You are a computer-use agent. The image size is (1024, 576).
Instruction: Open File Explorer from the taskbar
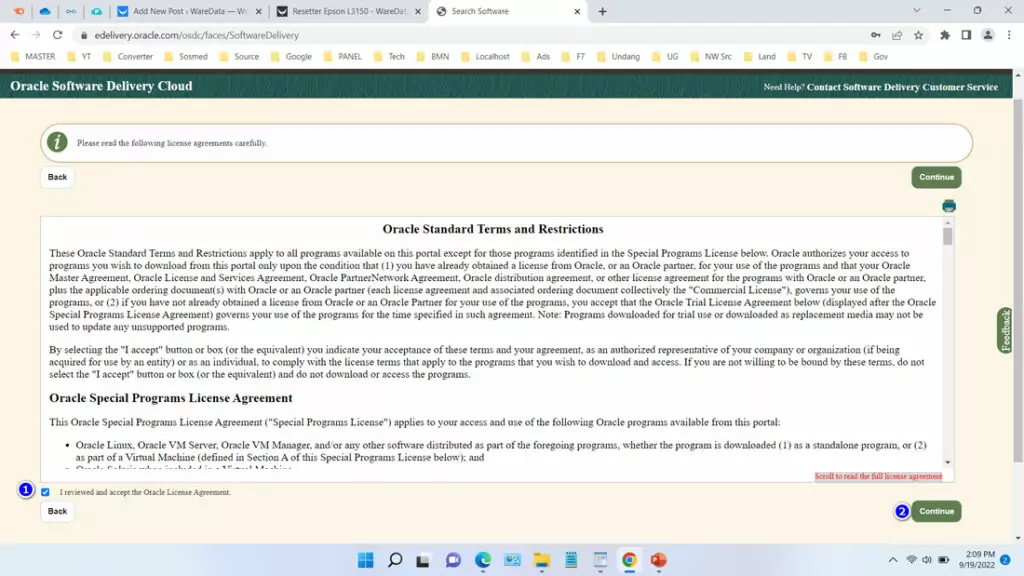tap(541, 560)
